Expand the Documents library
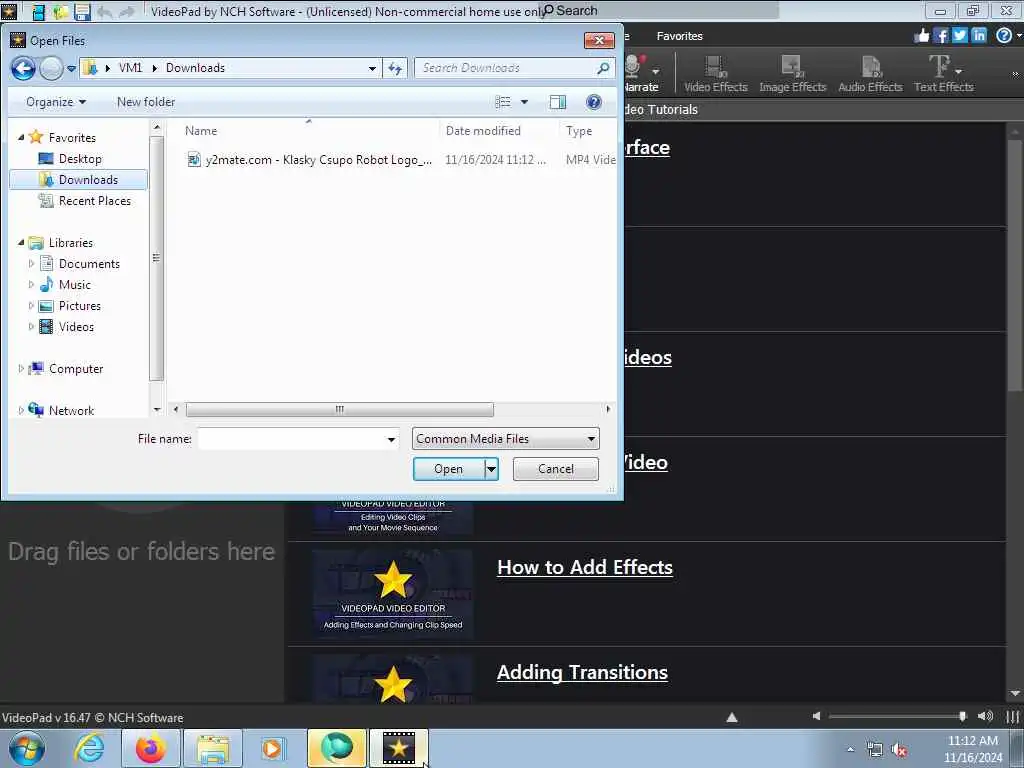The width and height of the screenshot is (1024, 768). 31,264
